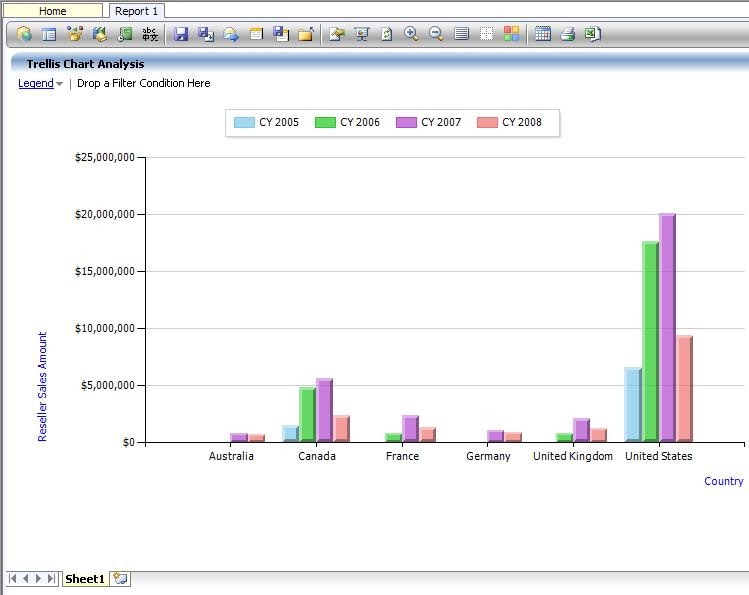Click the open folder icon
The height and width of the screenshot is (595, 749).
click(306, 34)
